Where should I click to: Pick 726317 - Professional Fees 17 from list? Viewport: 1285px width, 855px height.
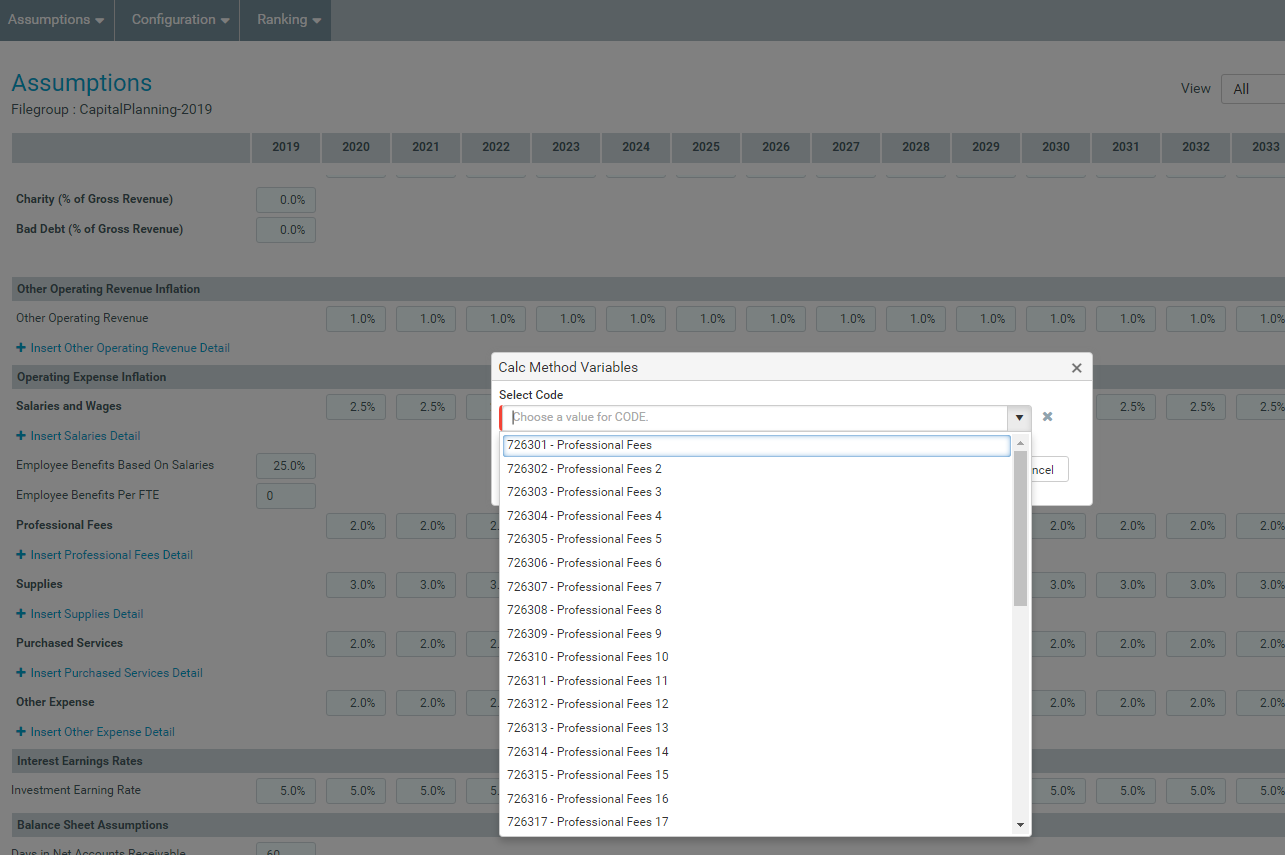coord(588,822)
